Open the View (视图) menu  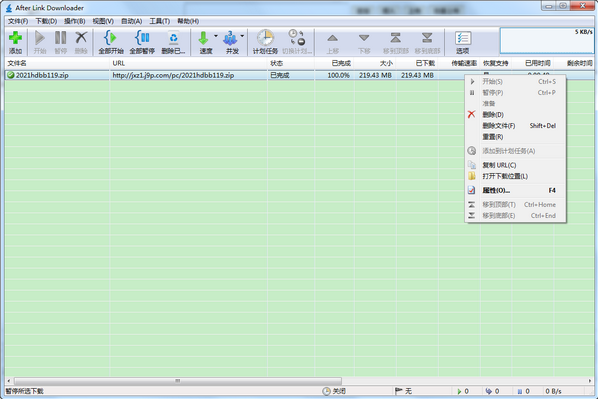(x=103, y=21)
